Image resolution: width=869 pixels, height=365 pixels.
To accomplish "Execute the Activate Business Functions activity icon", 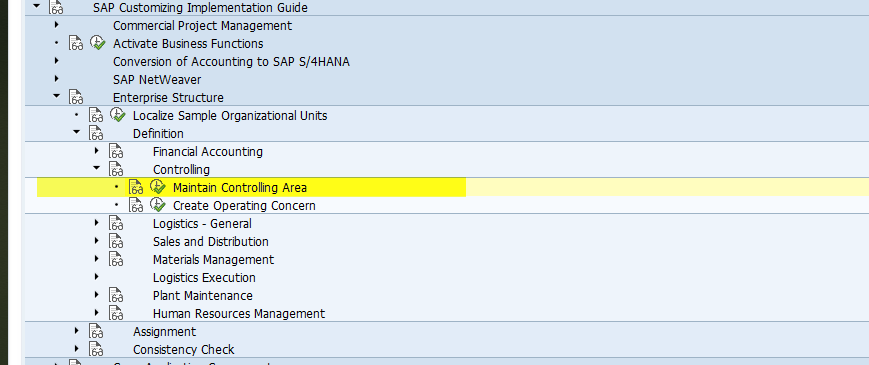I will point(98,43).
